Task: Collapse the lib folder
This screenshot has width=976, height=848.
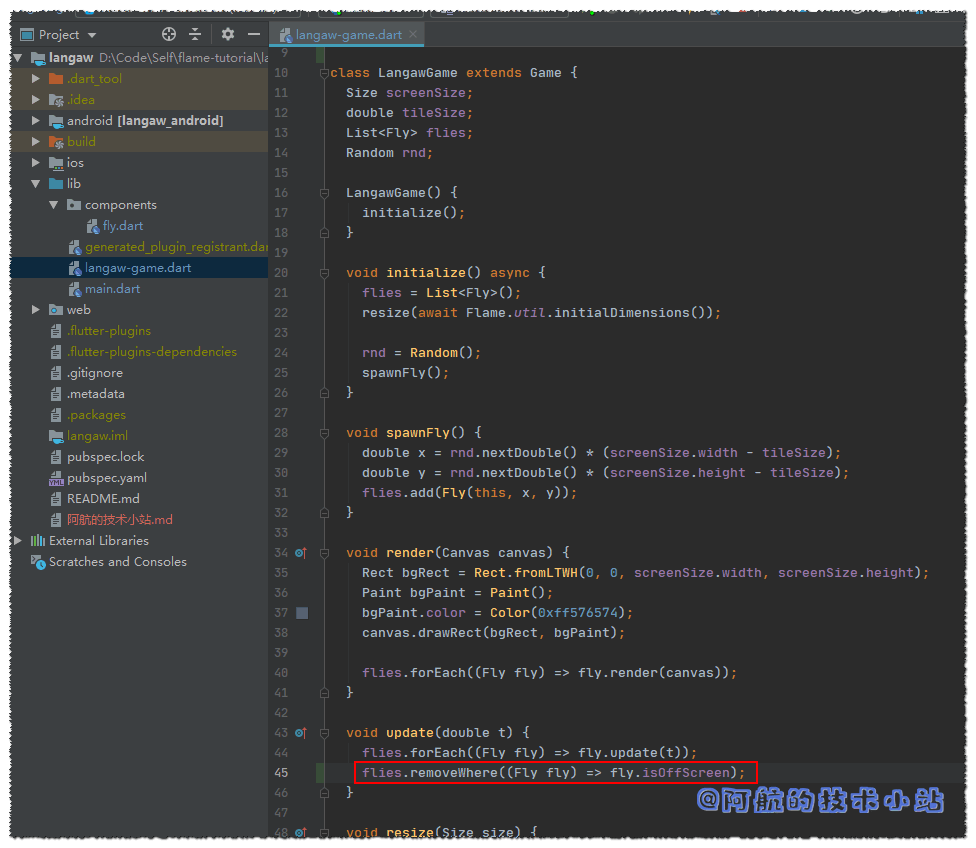Action: 36,184
